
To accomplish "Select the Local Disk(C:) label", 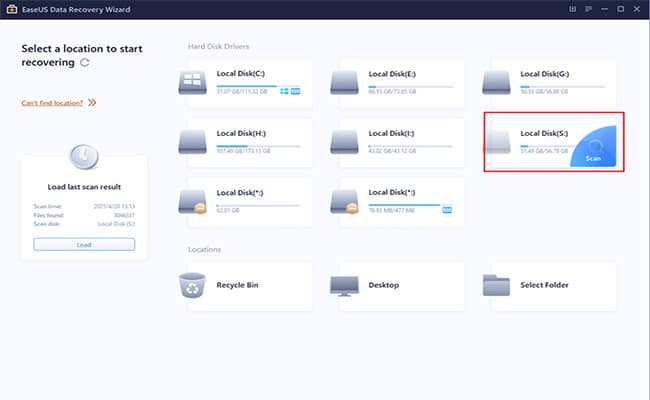I will coord(240,74).
